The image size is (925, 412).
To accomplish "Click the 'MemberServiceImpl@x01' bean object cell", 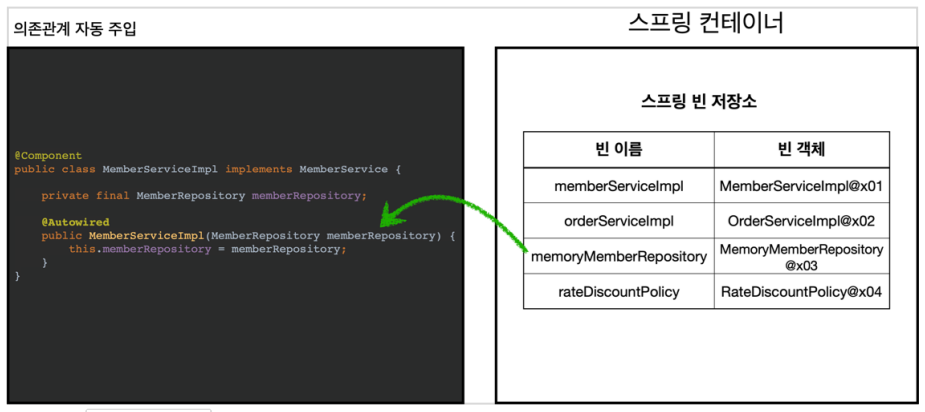I will [802, 185].
